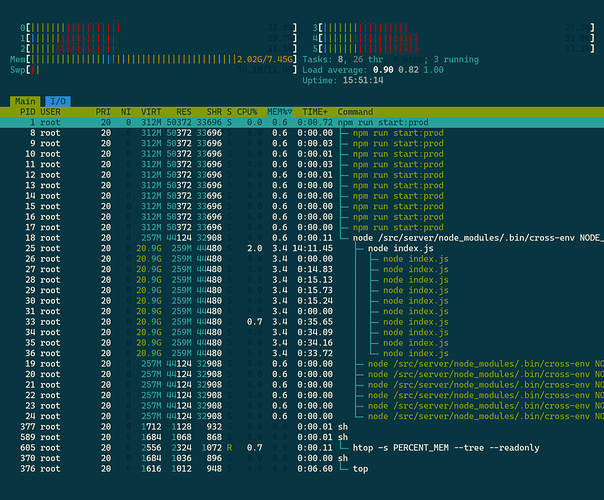Click the VIRT column header

pos(150,111)
